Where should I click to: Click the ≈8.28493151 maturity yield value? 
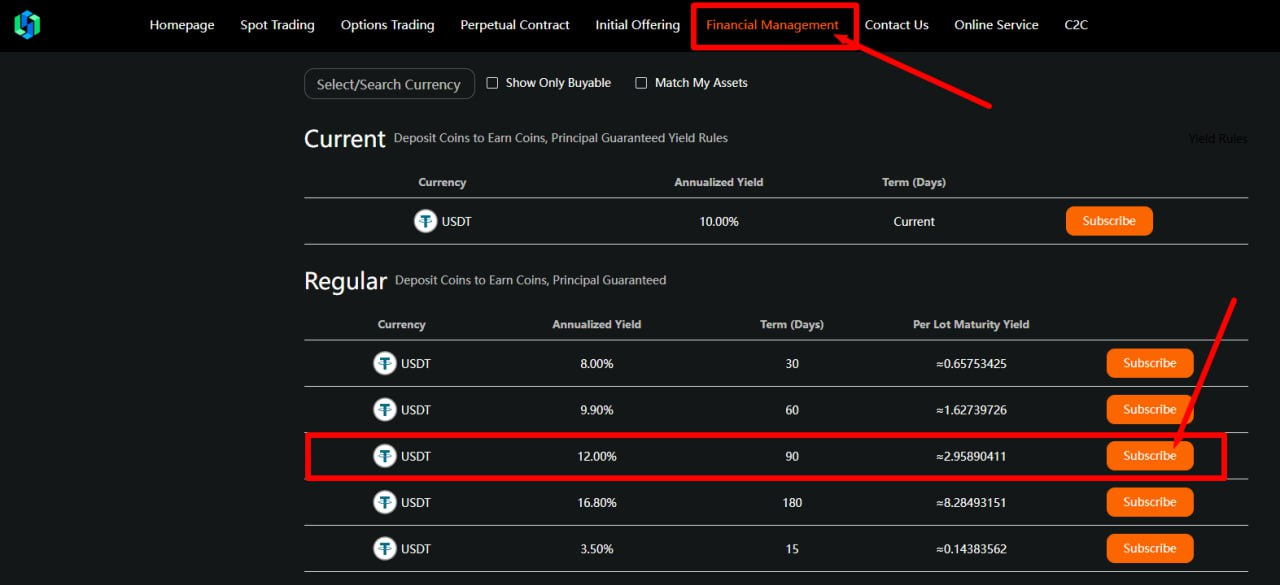[x=971, y=502]
